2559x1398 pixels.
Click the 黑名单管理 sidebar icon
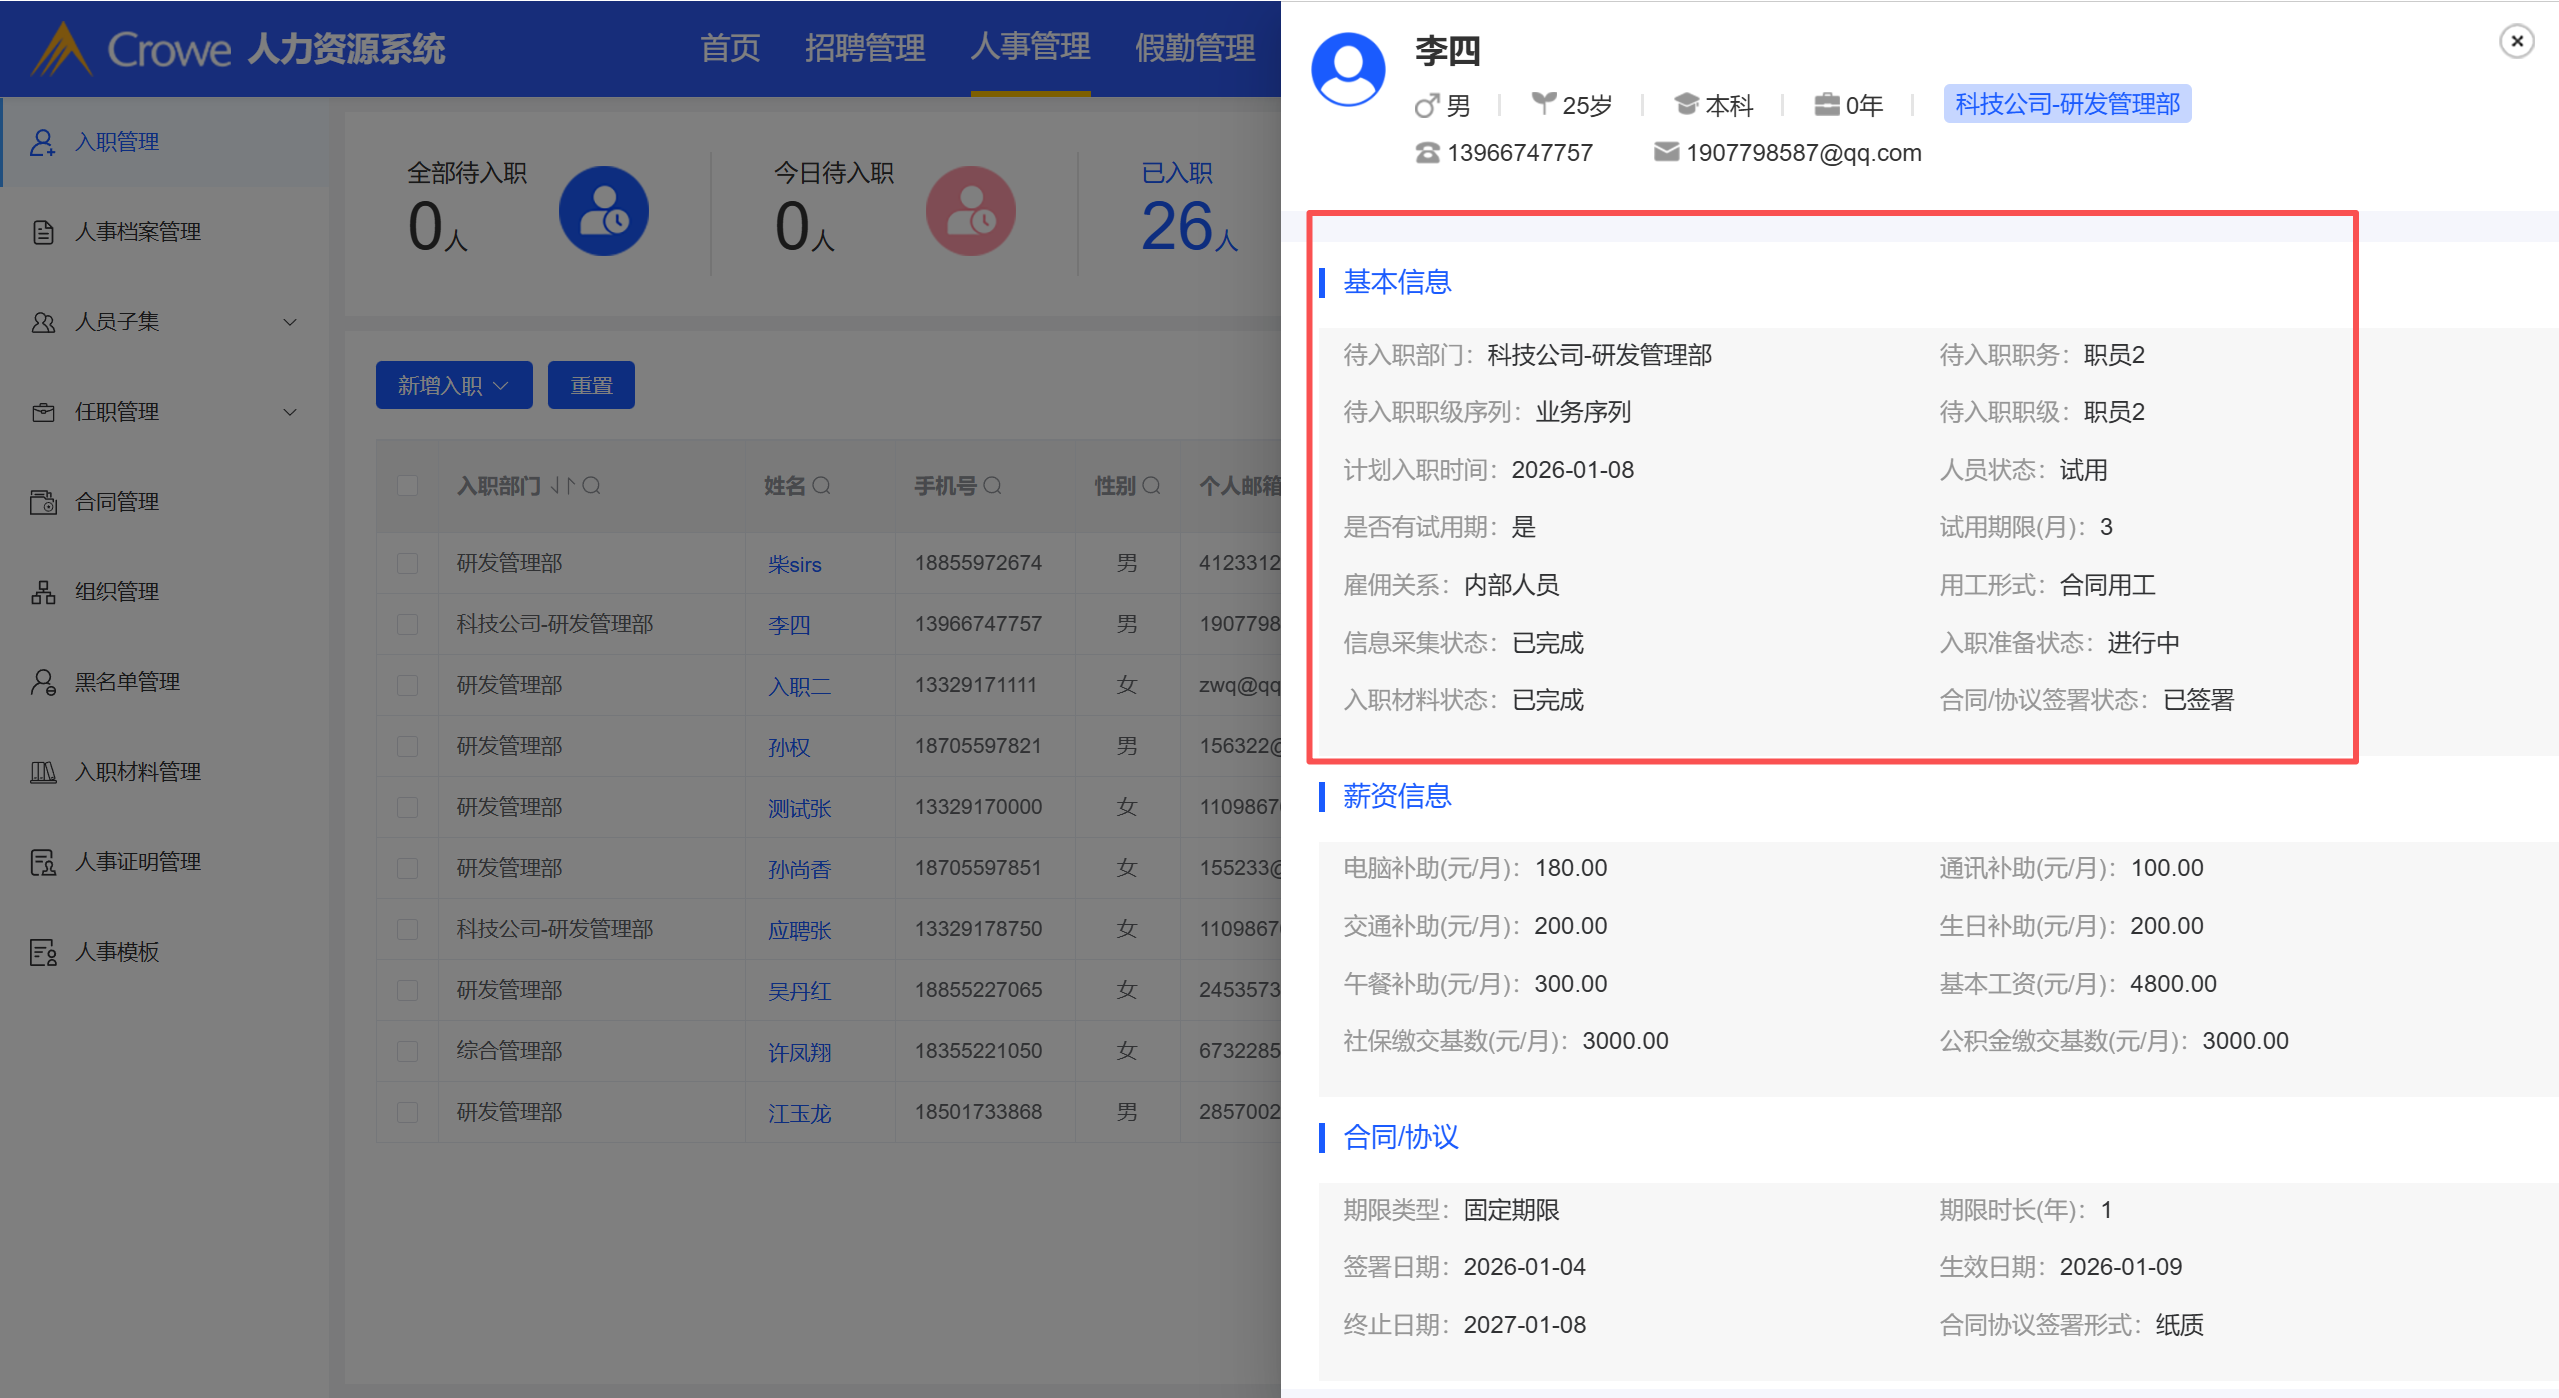[43, 682]
